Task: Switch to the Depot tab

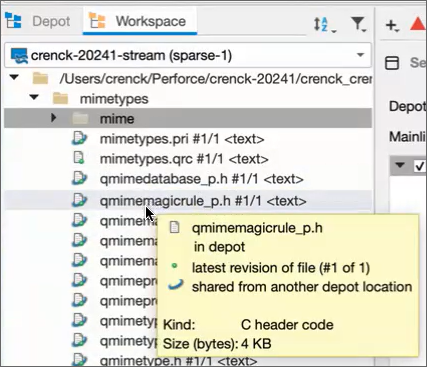Action: pos(51,22)
